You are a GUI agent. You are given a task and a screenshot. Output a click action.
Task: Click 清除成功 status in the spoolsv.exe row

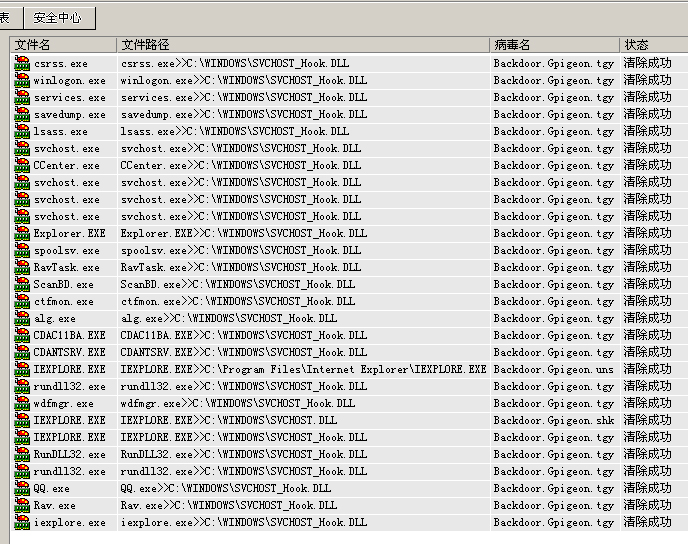point(648,251)
